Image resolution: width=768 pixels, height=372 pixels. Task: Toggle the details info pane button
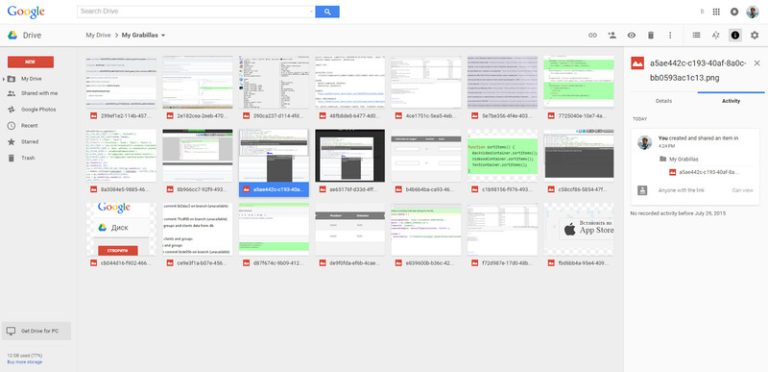[x=735, y=35]
